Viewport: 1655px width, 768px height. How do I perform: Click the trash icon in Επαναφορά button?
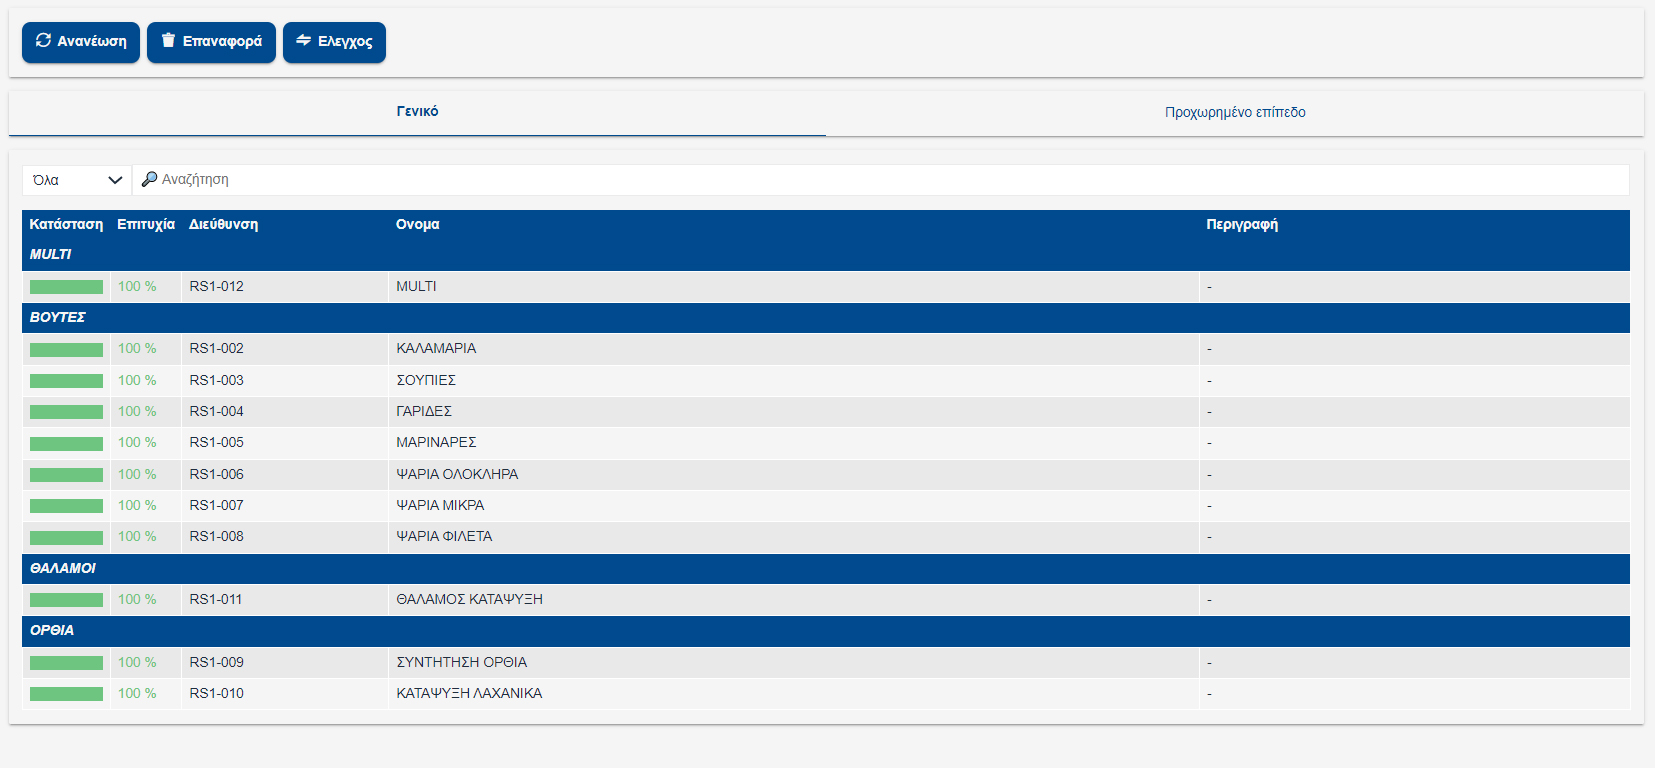click(x=168, y=41)
